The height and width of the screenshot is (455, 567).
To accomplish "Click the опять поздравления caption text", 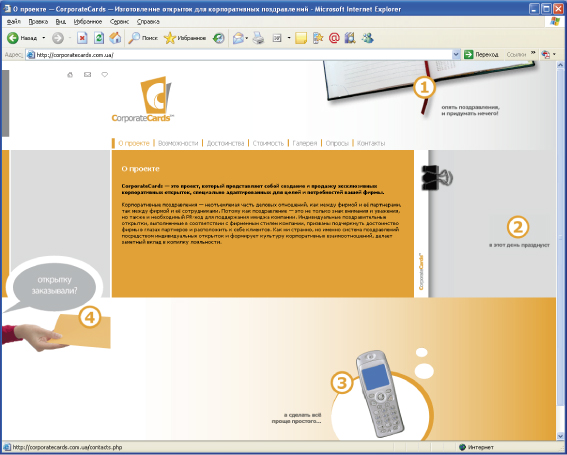I will [470, 110].
